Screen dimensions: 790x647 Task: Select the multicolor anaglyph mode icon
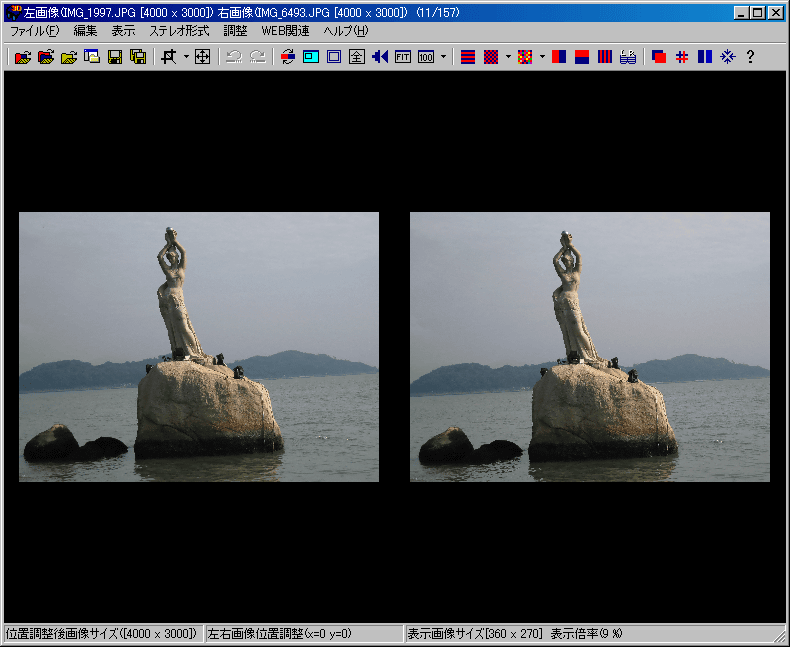pyautogui.click(x=525, y=56)
